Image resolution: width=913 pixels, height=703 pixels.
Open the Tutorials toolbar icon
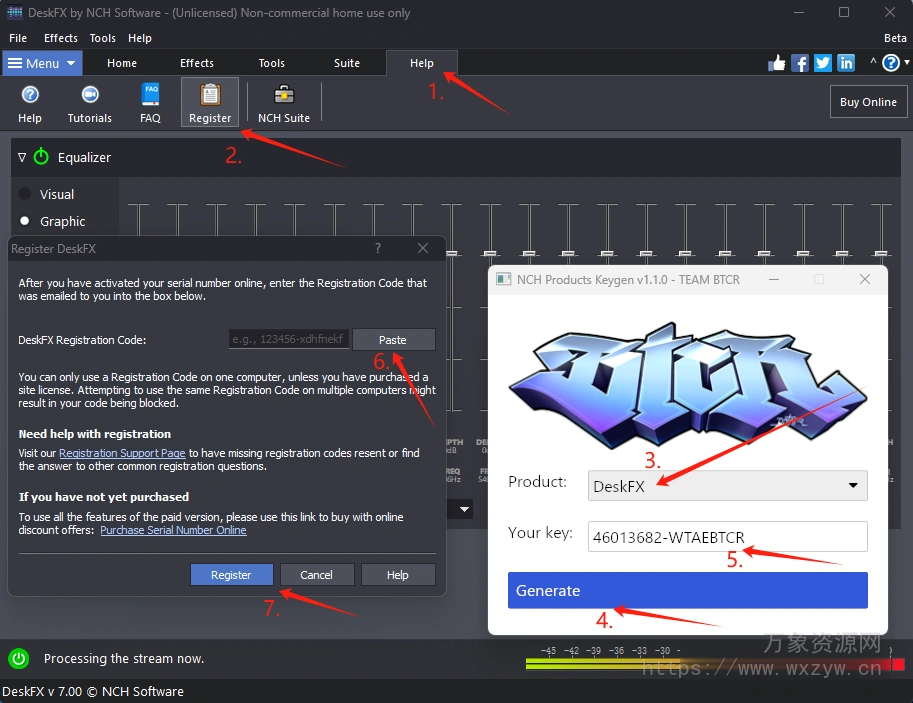pyautogui.click(x=89, y=102)
